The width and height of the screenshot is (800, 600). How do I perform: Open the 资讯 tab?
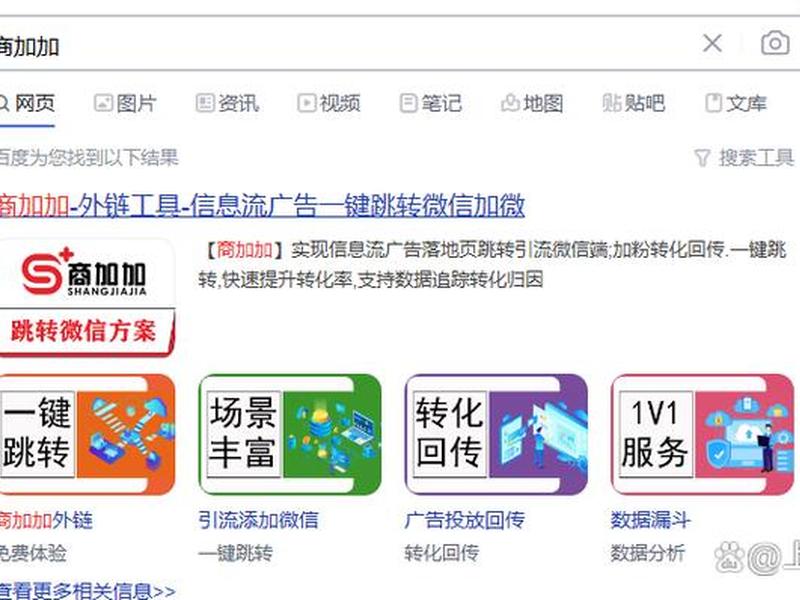tap(227, 104)
